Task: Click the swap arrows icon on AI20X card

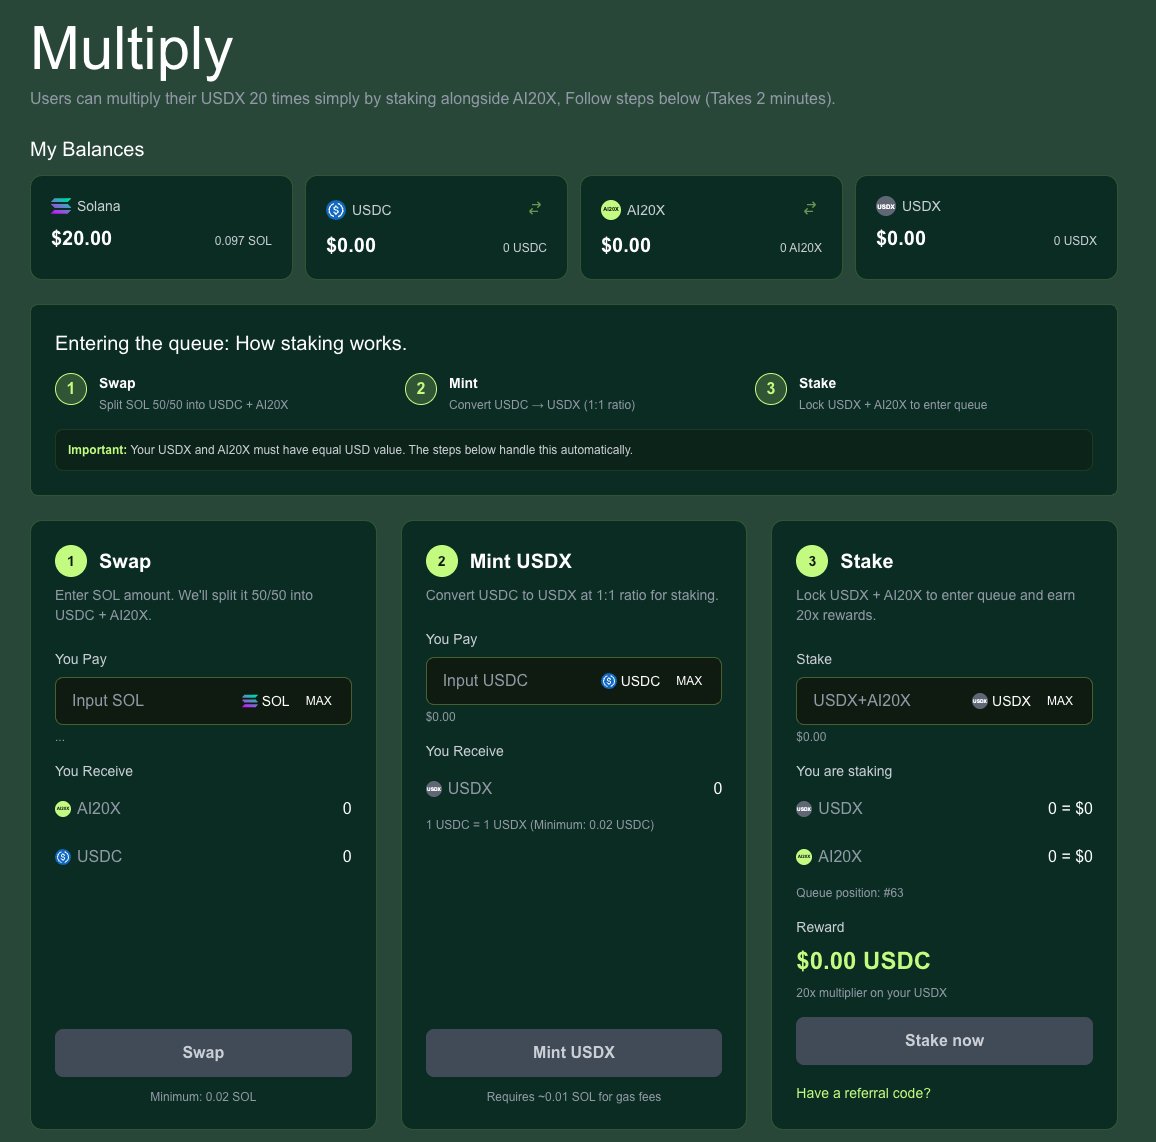Action: point(810,209)
